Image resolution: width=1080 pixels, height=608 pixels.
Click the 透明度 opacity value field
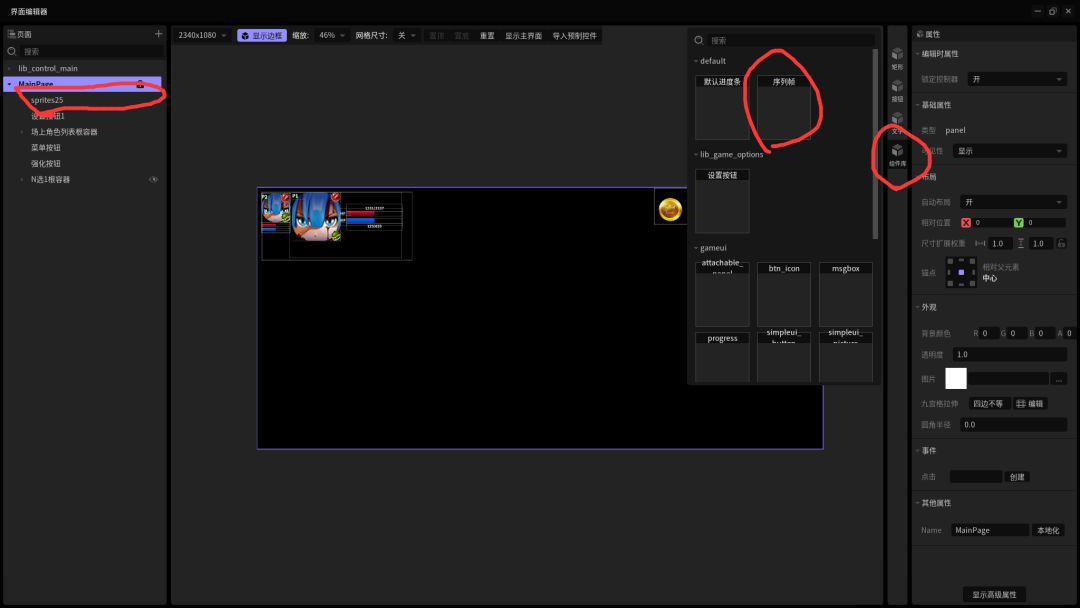point(1010,355)
